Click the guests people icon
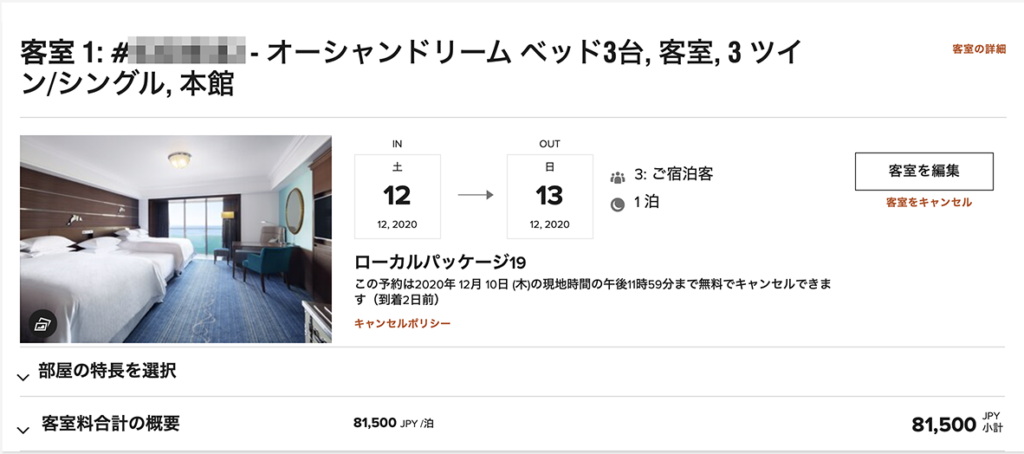This screenshot has width=1024, height=454. (x=617, y=177)
